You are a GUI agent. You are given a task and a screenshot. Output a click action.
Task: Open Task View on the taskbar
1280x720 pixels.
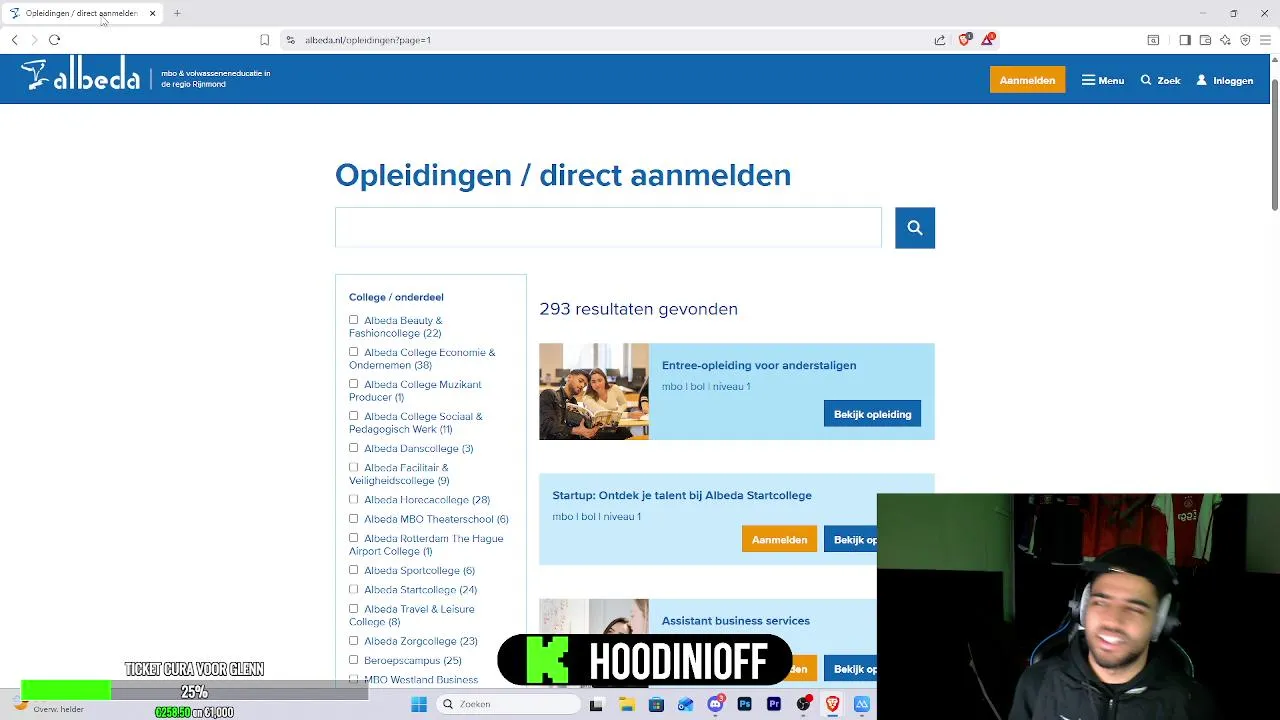(596, 704)
